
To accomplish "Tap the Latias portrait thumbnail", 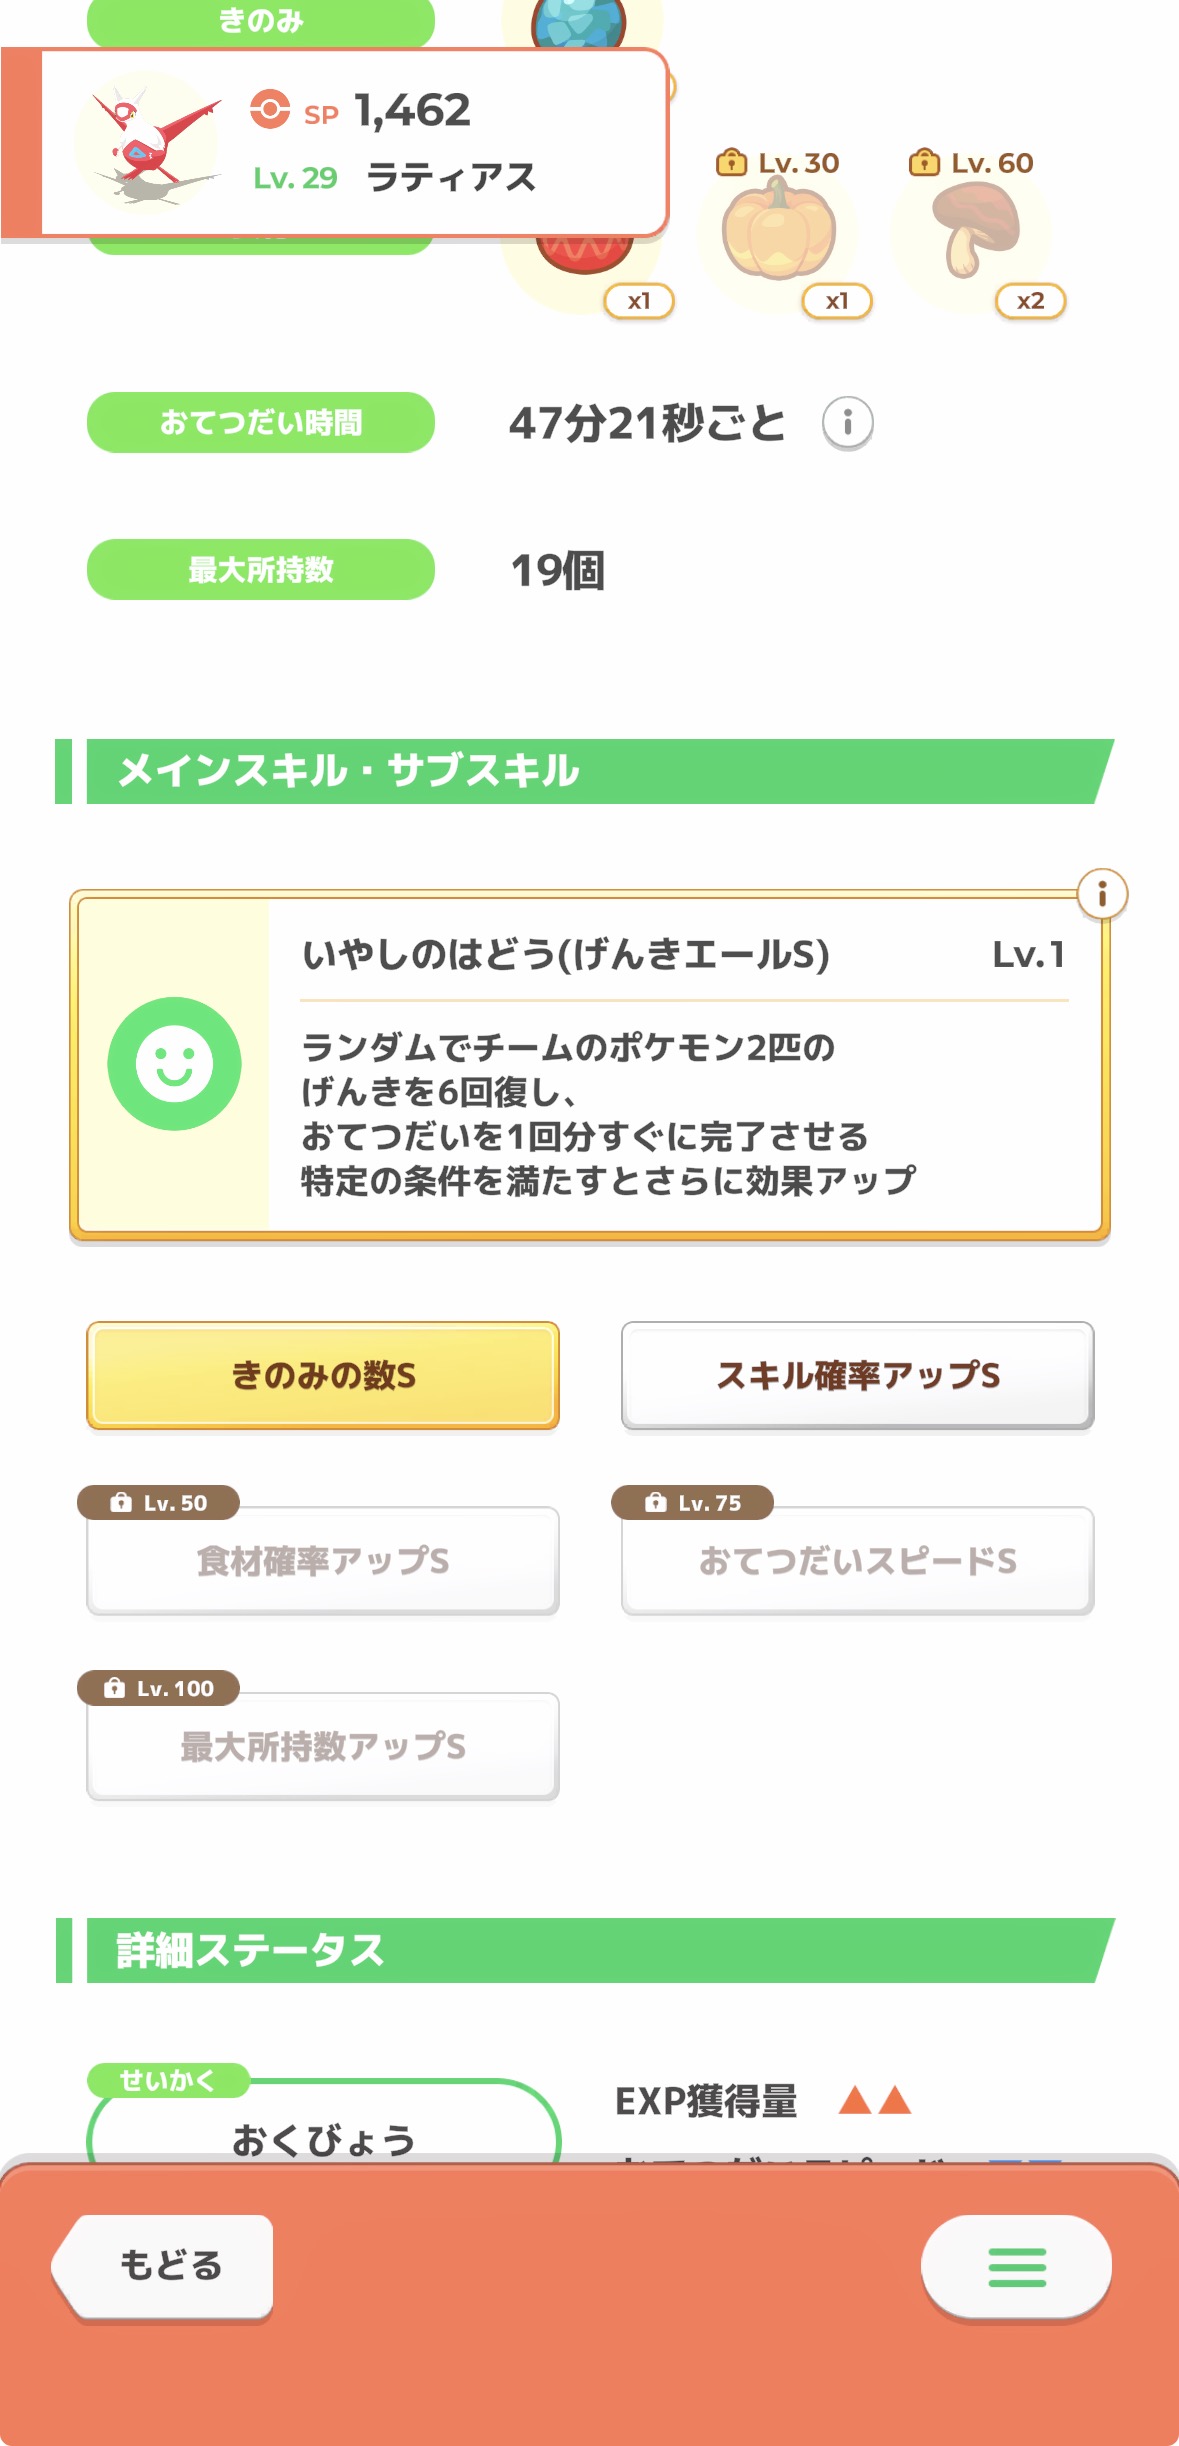I will click(x=152, y=141).
